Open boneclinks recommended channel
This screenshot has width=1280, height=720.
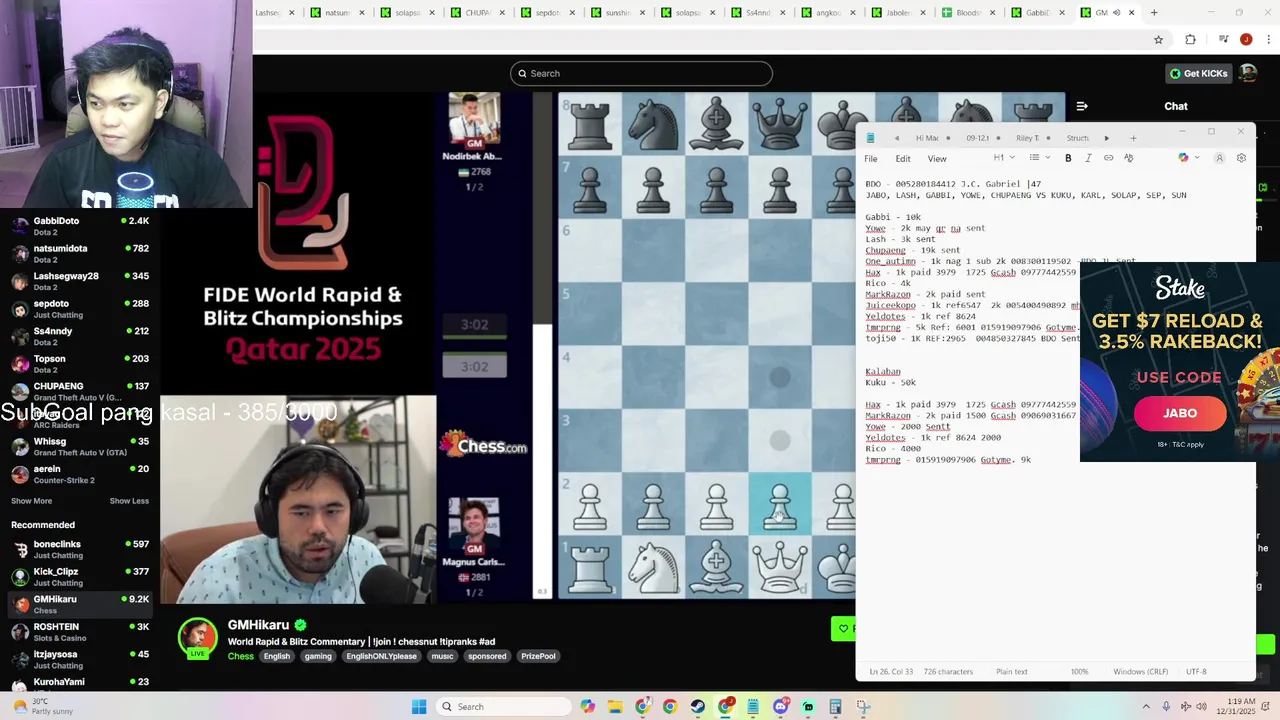point(80,549)
